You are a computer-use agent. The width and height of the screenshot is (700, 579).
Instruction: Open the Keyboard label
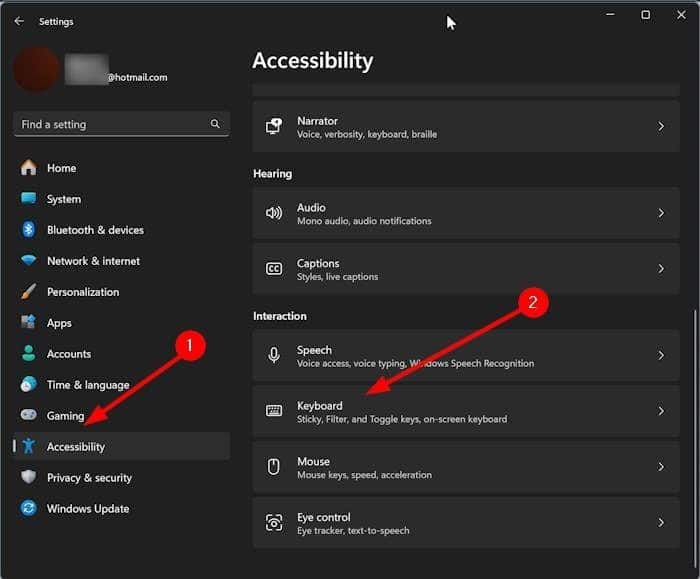click(x=320, y=405)
